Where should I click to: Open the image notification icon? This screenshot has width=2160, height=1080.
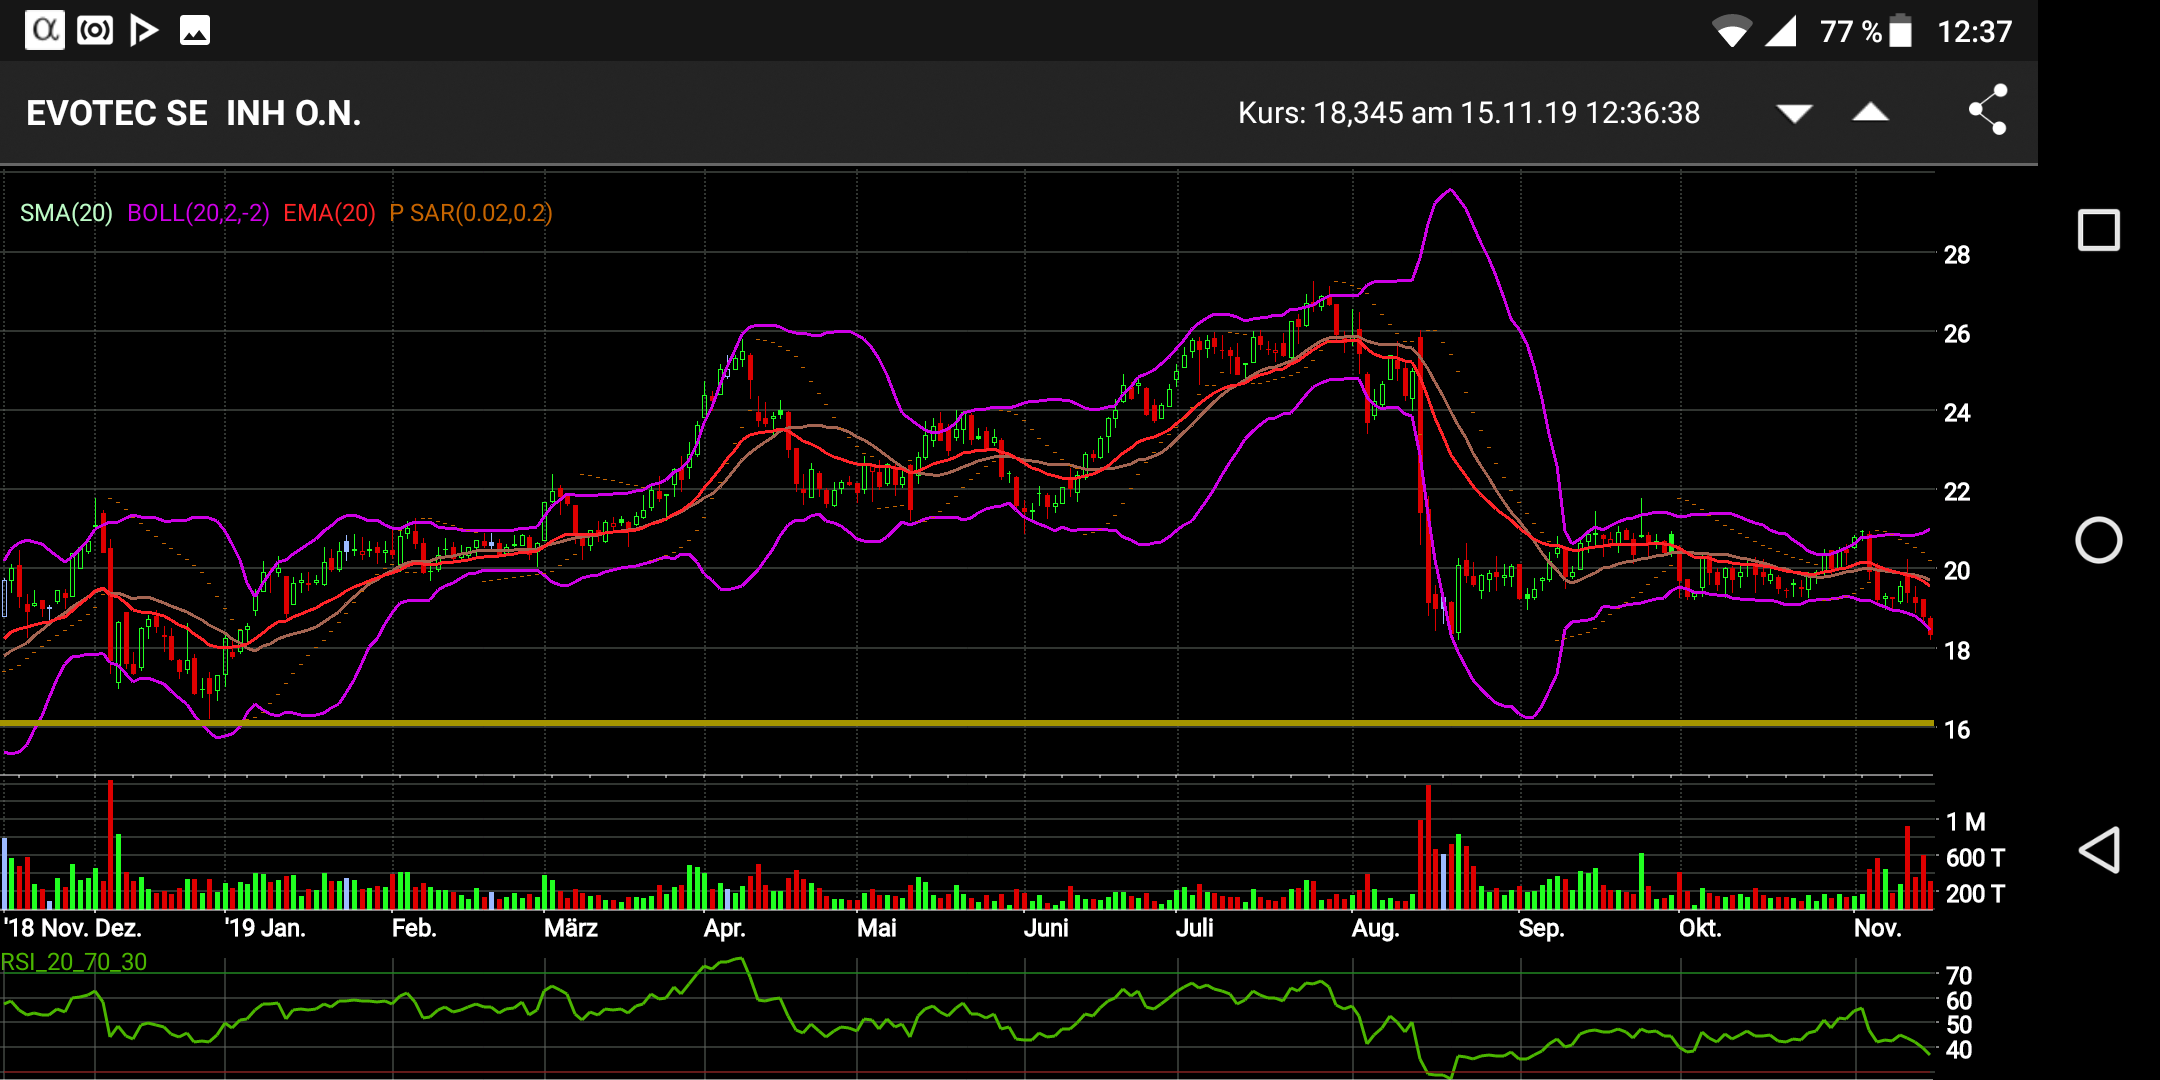(195, 30)
